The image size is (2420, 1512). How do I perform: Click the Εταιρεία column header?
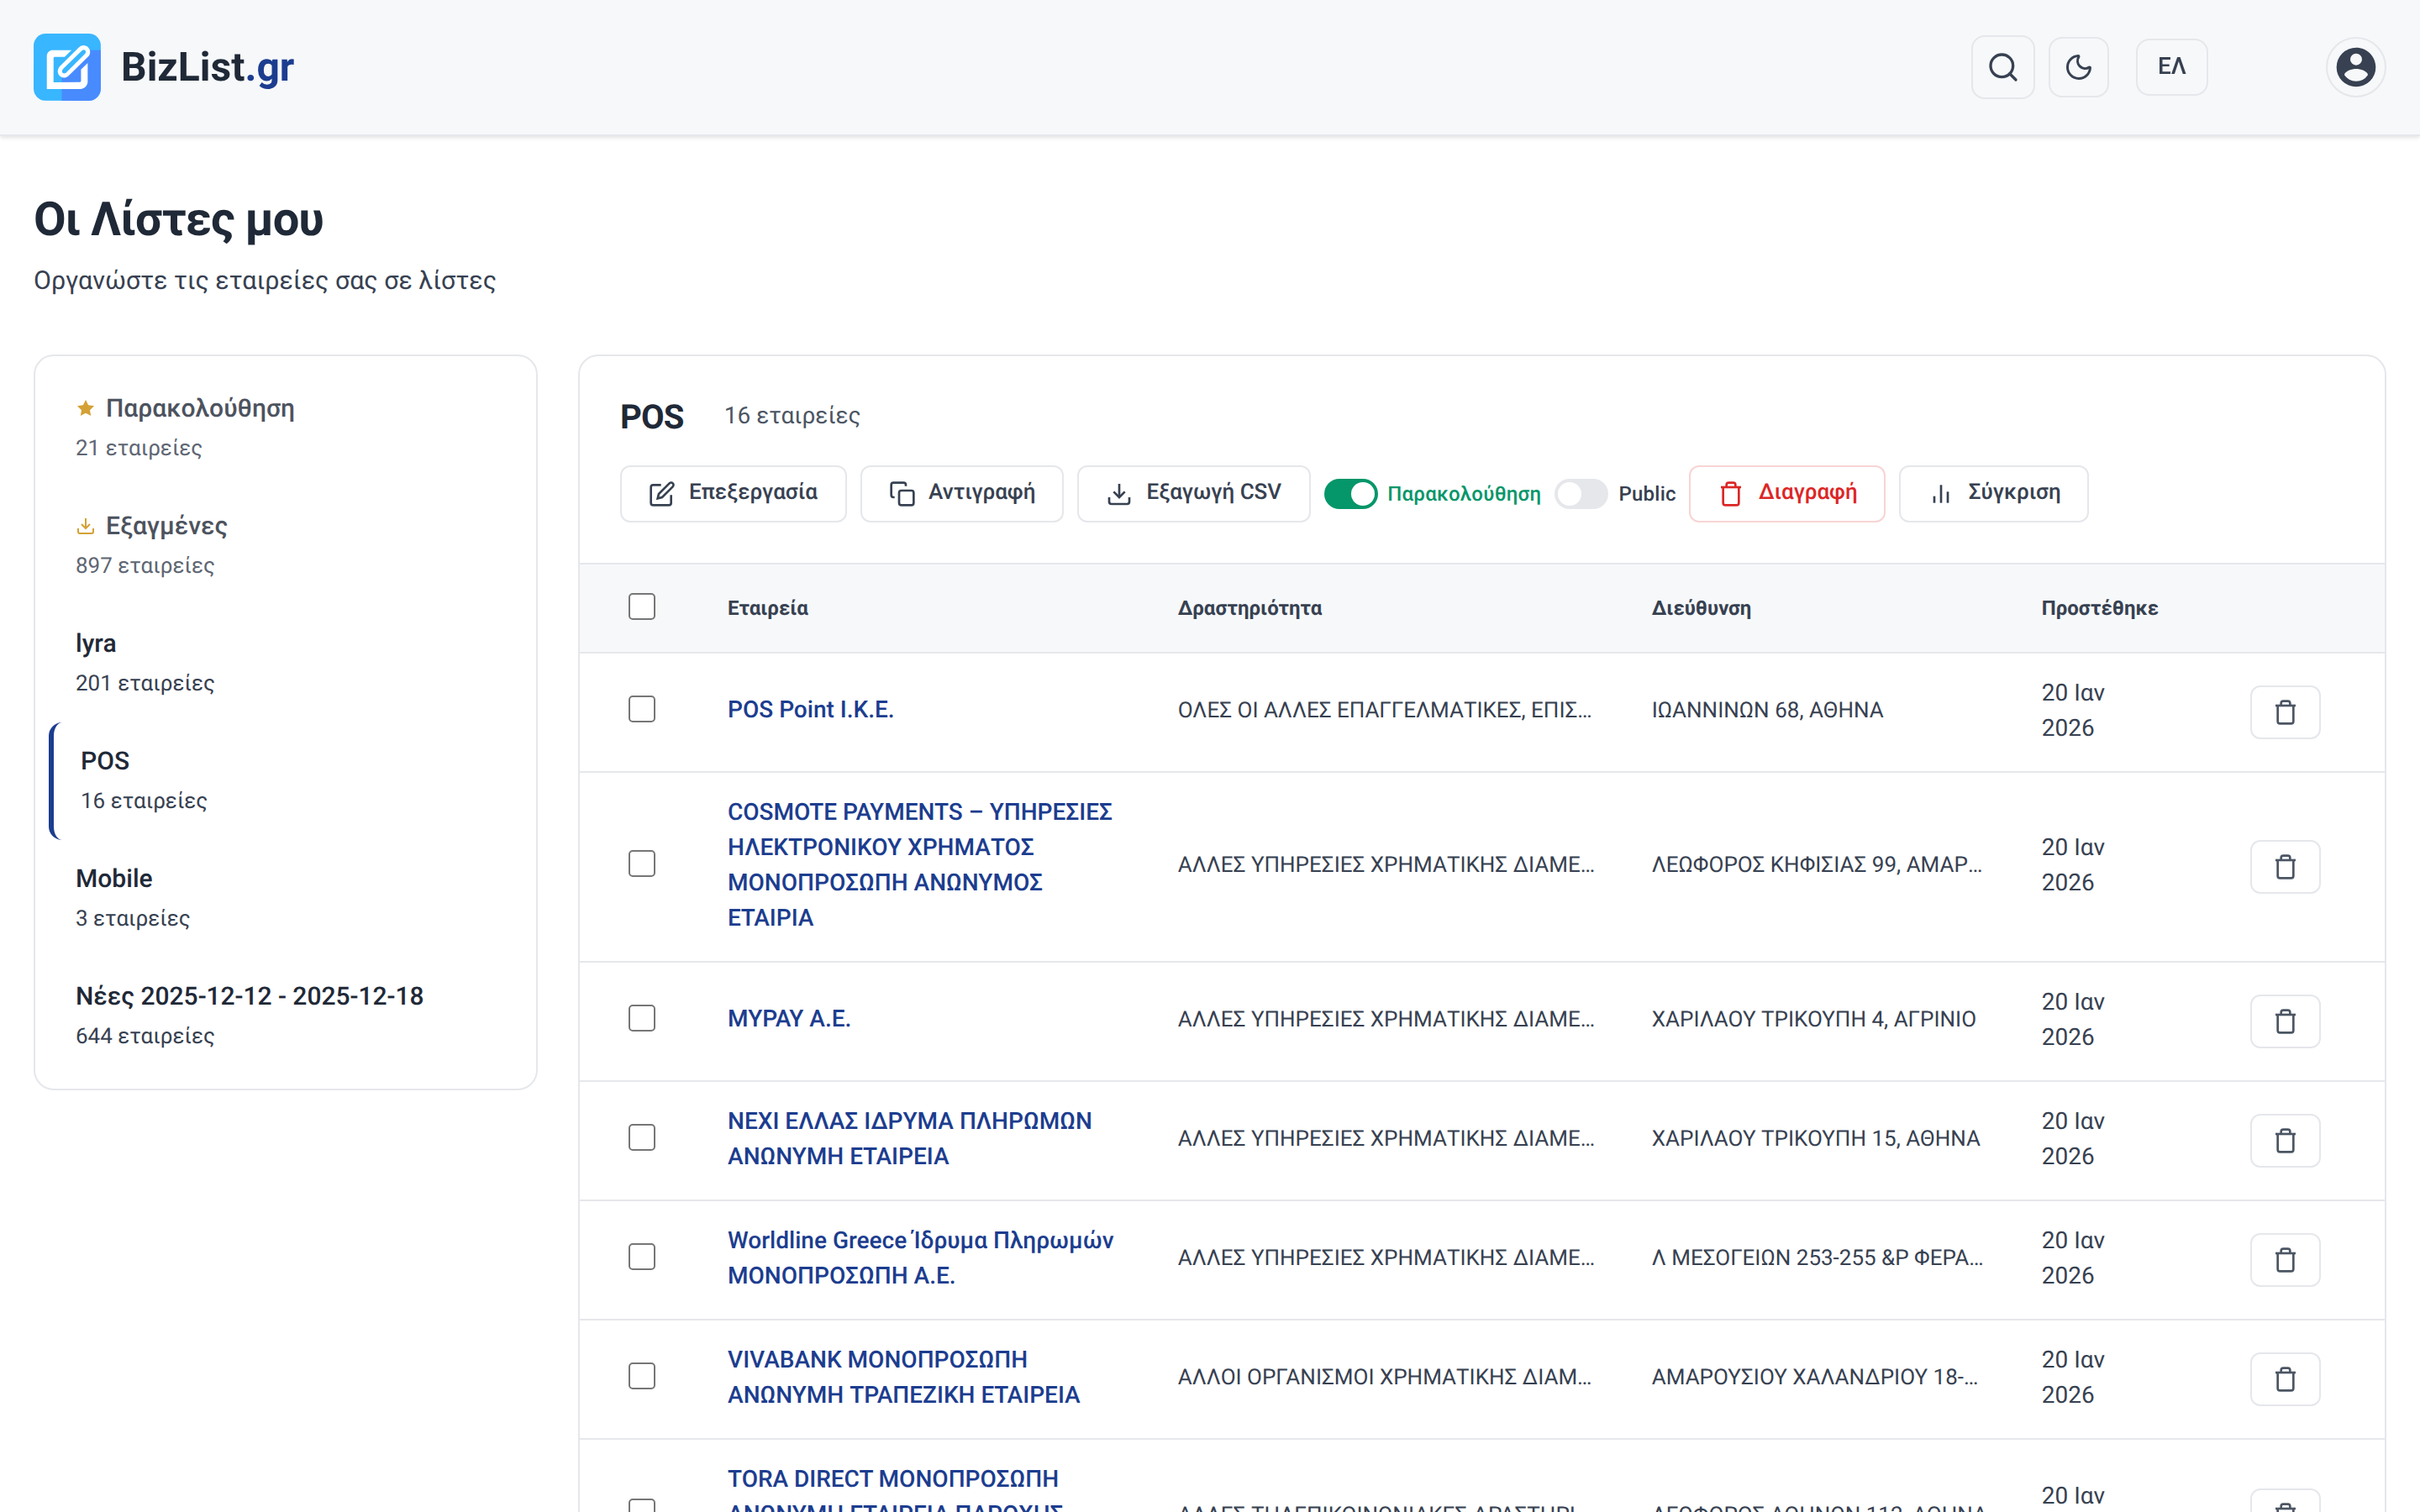[768, 608]
